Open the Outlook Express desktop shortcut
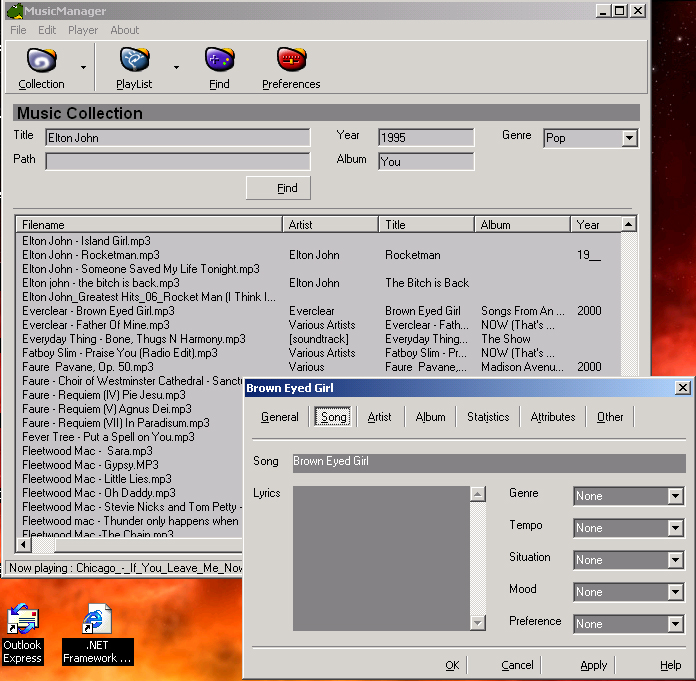This screenshot has height=681, width=696. coord(22,622)
